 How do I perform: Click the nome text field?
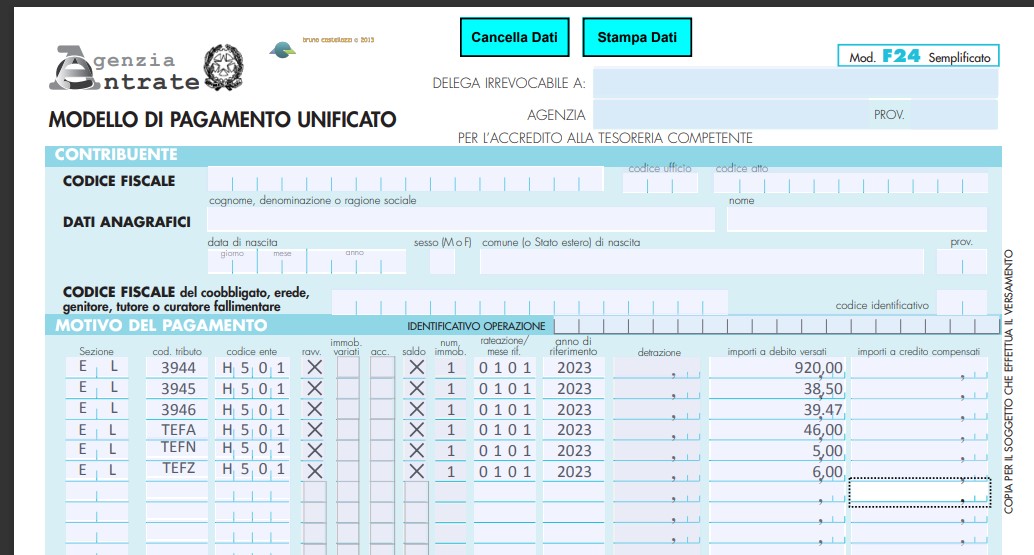855,219
